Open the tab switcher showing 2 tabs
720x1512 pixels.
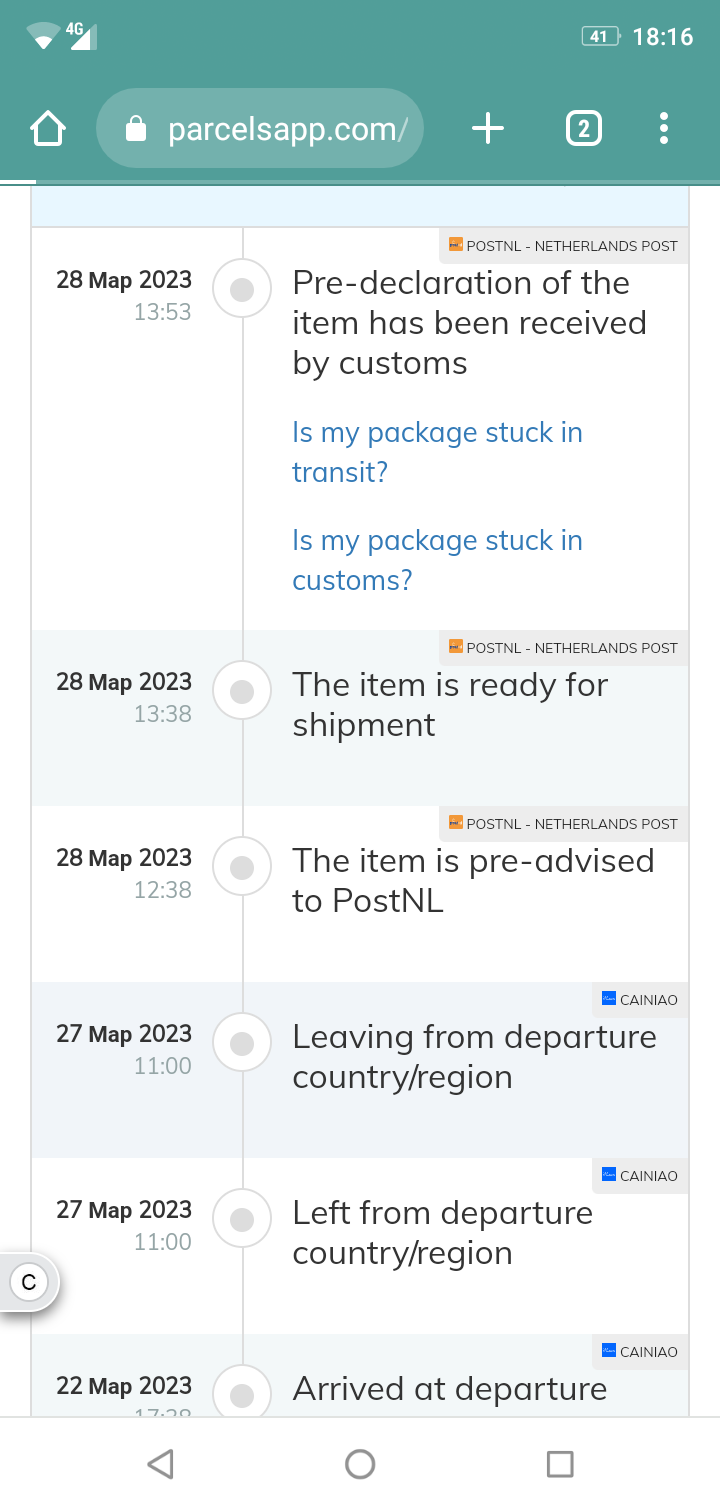click(x=584, y=129)
